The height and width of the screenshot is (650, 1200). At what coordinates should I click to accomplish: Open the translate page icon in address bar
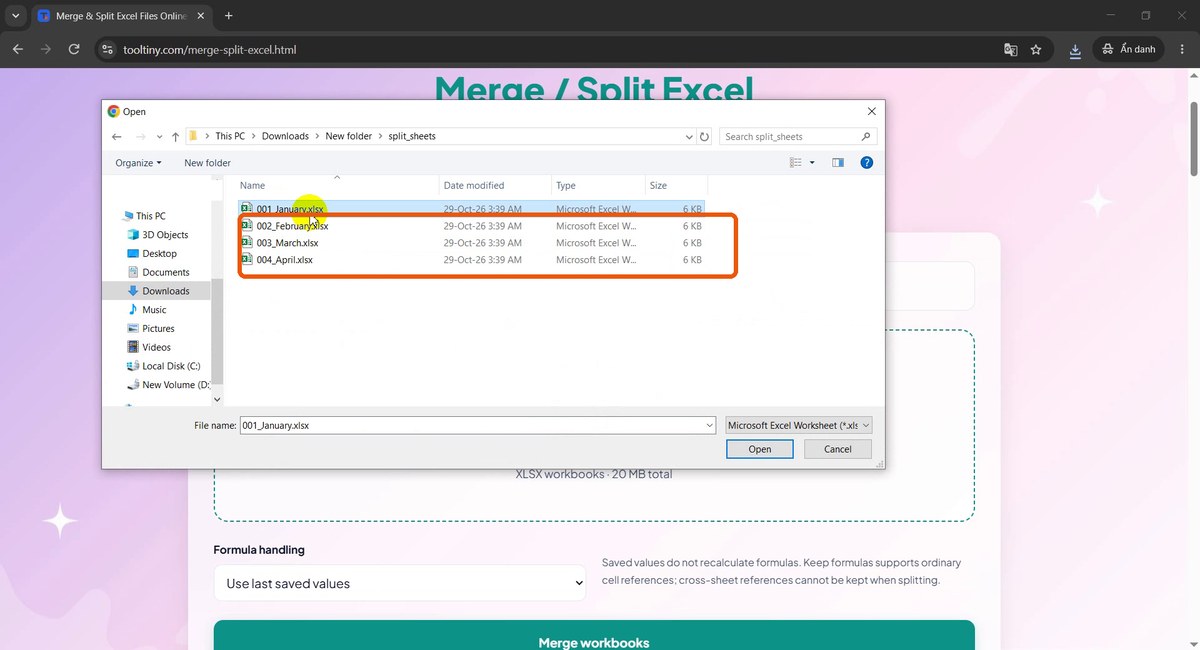pos(1011,49)
